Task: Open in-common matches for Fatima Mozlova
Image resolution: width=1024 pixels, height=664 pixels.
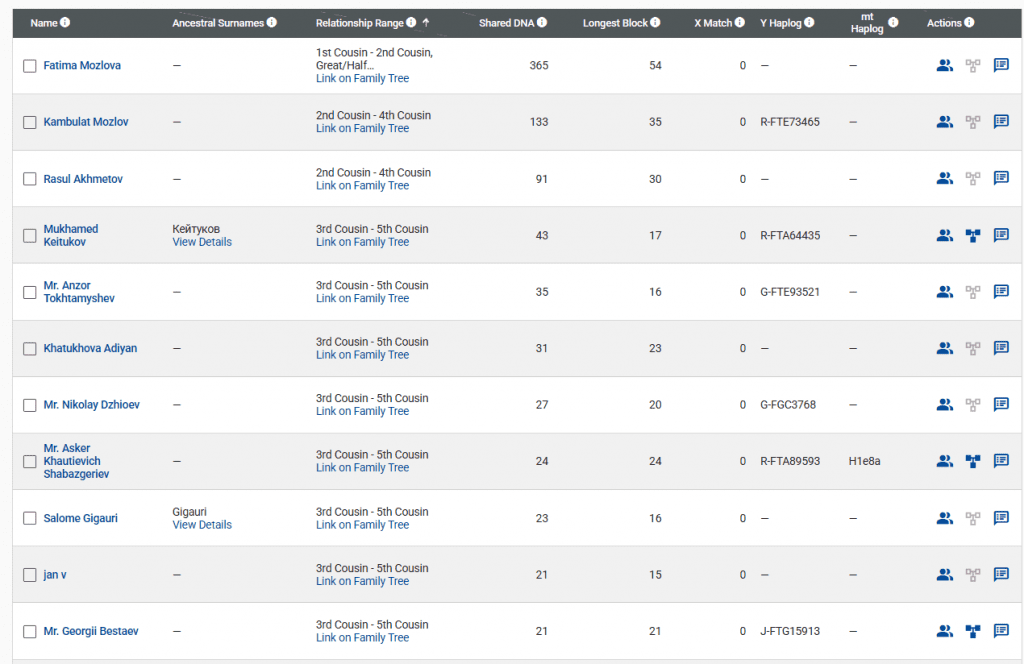Action: [944, 66]
